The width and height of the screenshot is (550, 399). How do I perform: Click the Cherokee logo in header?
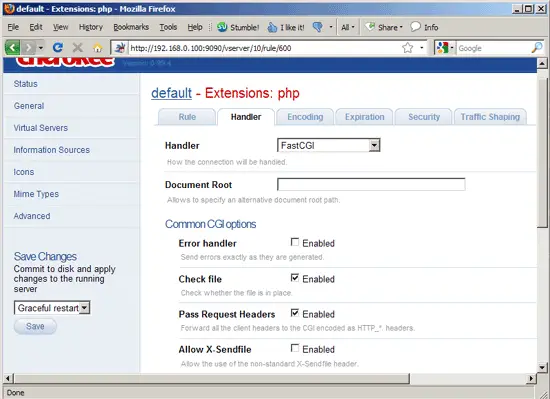[x=65, y=62]
